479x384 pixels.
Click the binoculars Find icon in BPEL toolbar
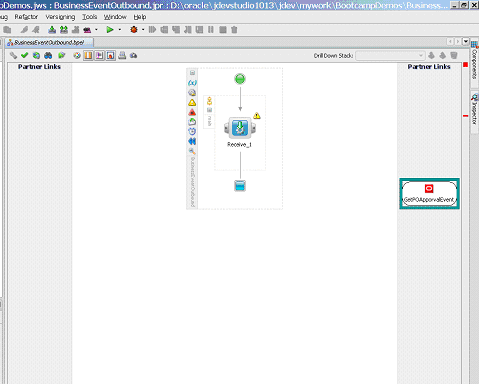tap(48, 55)
